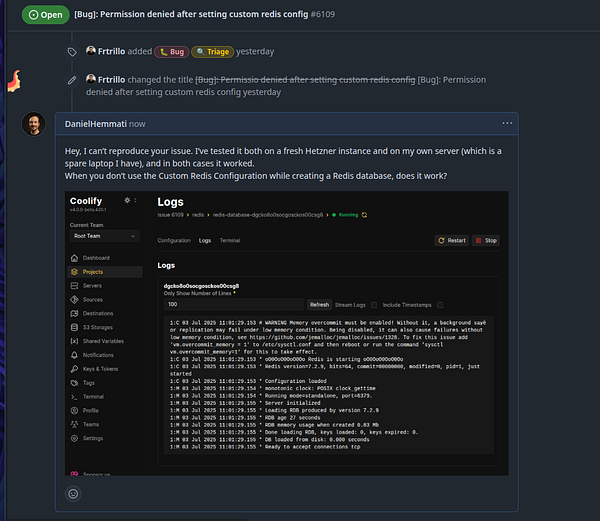Click the Bug label
The image size is (600, 521).
172,52
